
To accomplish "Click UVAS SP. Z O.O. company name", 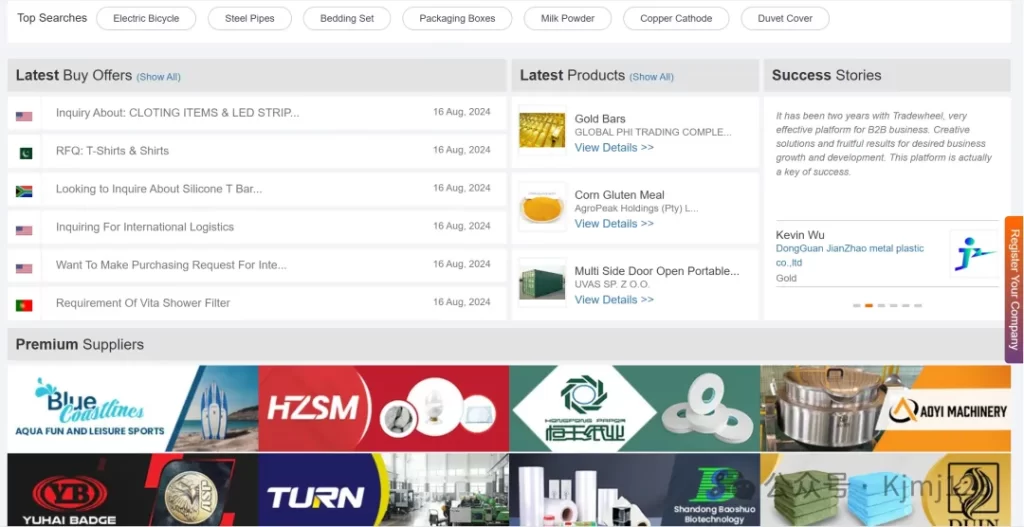I will point(612,285).
